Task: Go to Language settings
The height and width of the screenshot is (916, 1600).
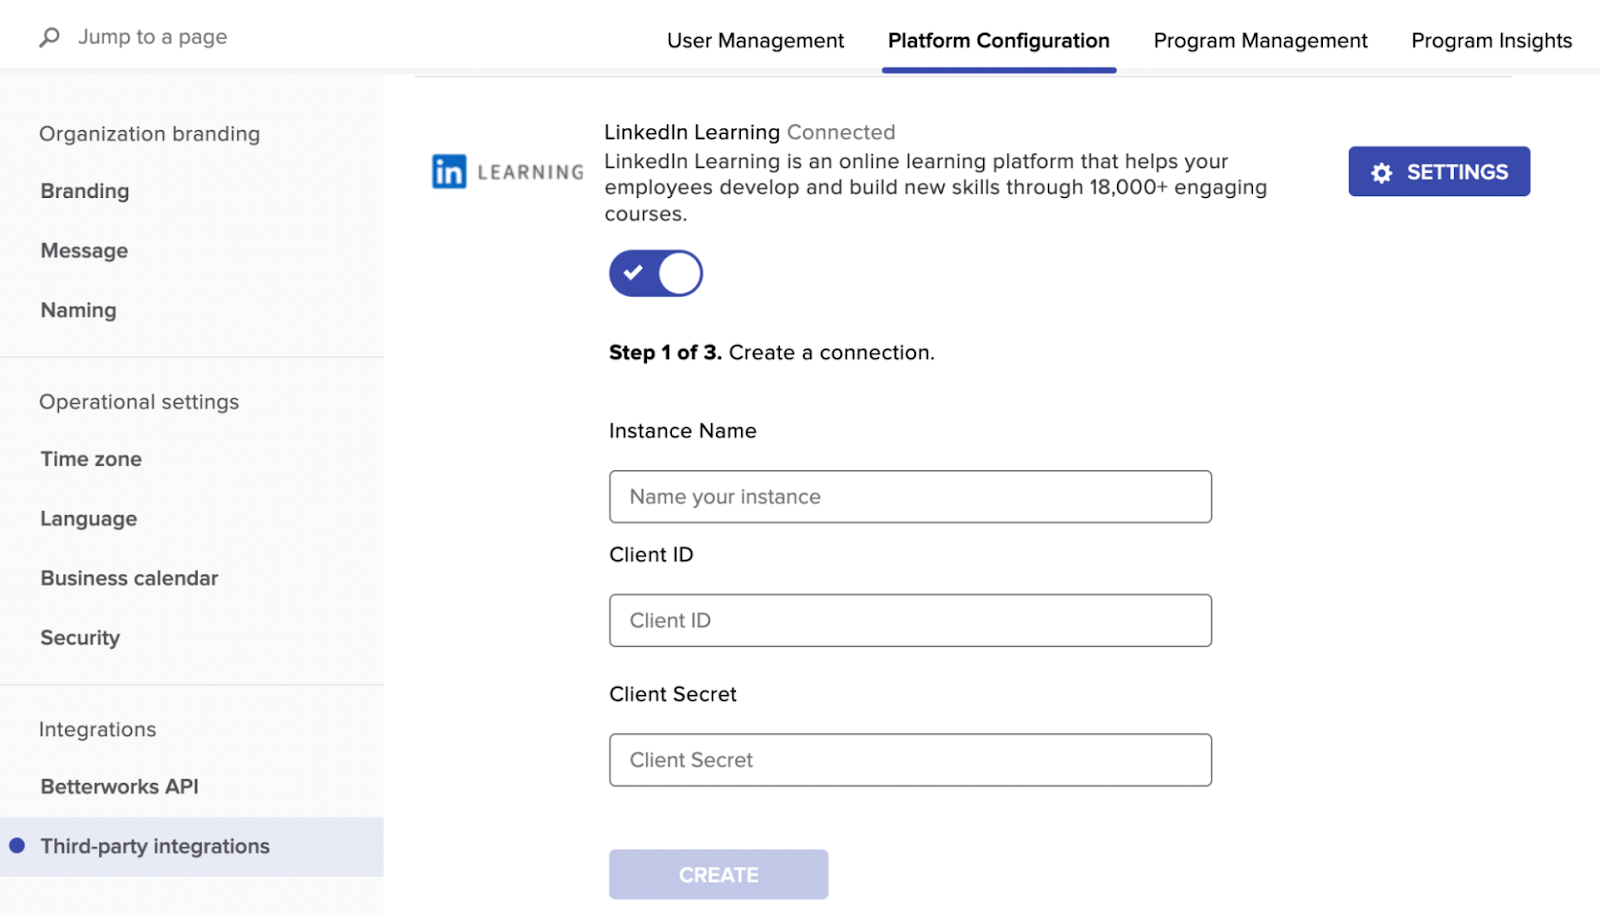Action: pos(89,519)
